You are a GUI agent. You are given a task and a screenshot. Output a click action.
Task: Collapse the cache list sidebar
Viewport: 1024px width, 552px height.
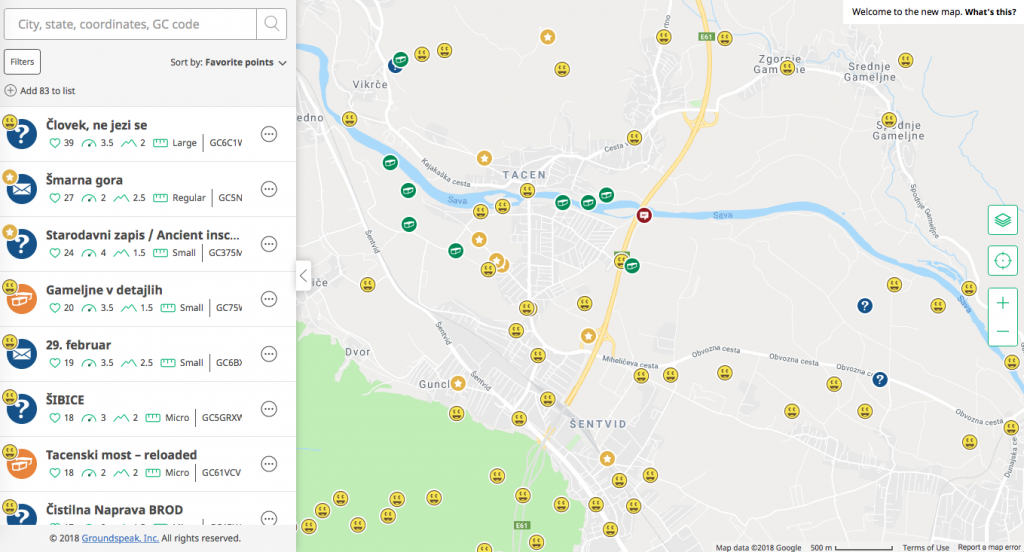pos(302,276)
